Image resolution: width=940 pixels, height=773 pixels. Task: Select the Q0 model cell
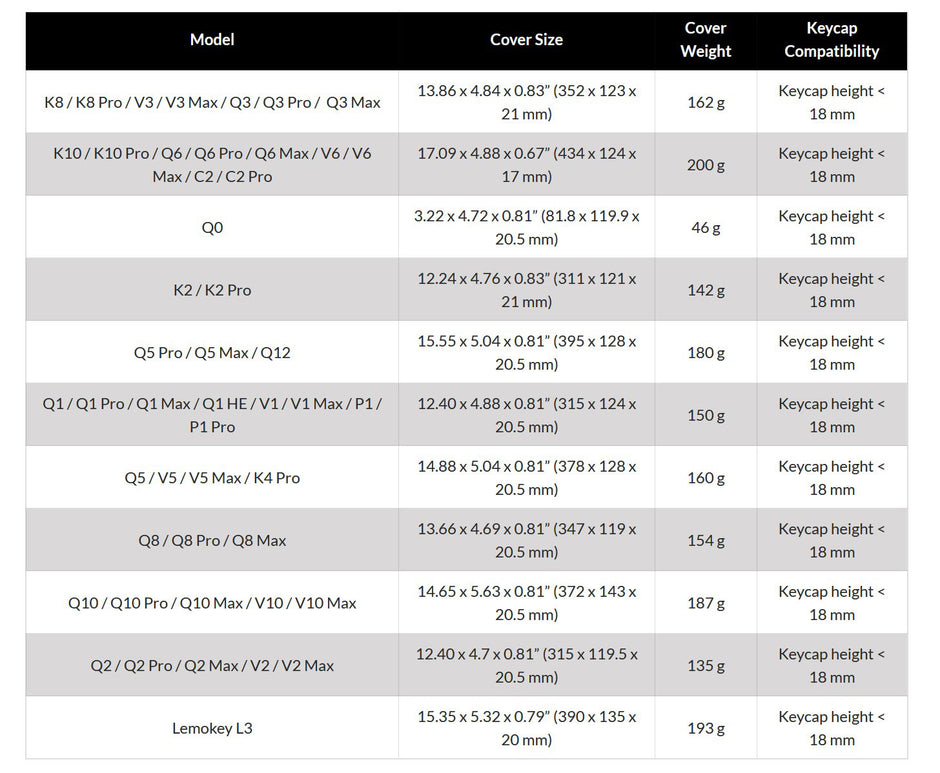[212, 227]
